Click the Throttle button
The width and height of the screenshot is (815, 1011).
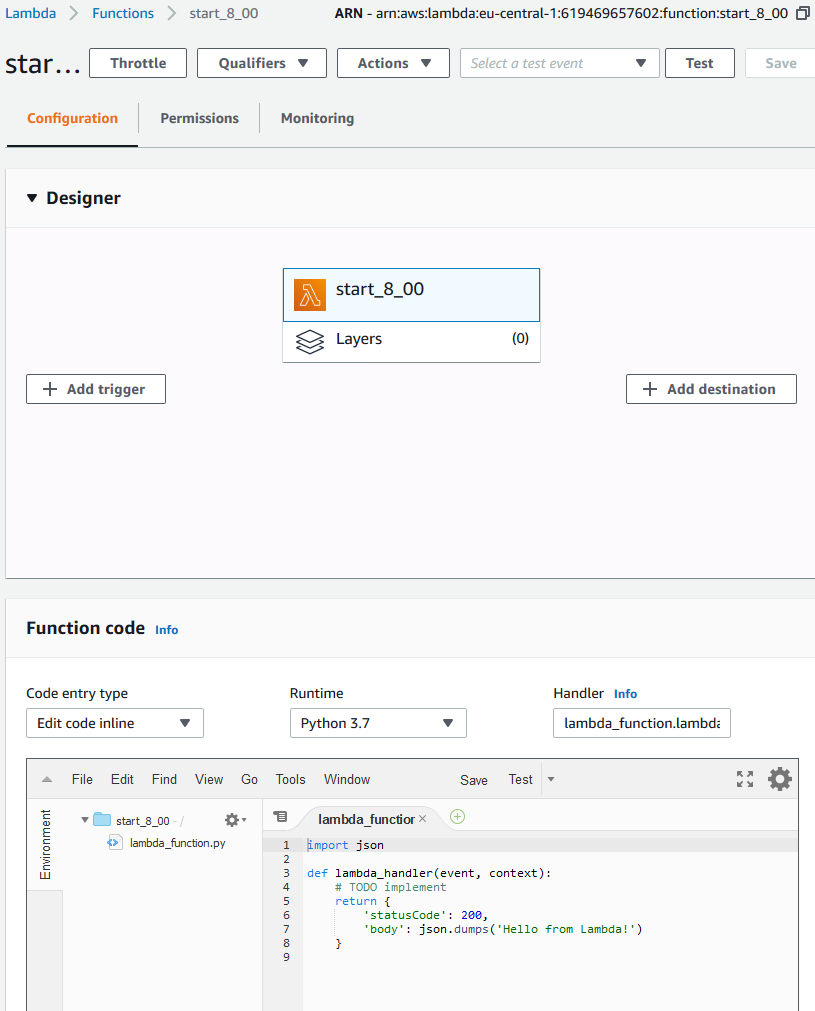[x=138, y=63]
